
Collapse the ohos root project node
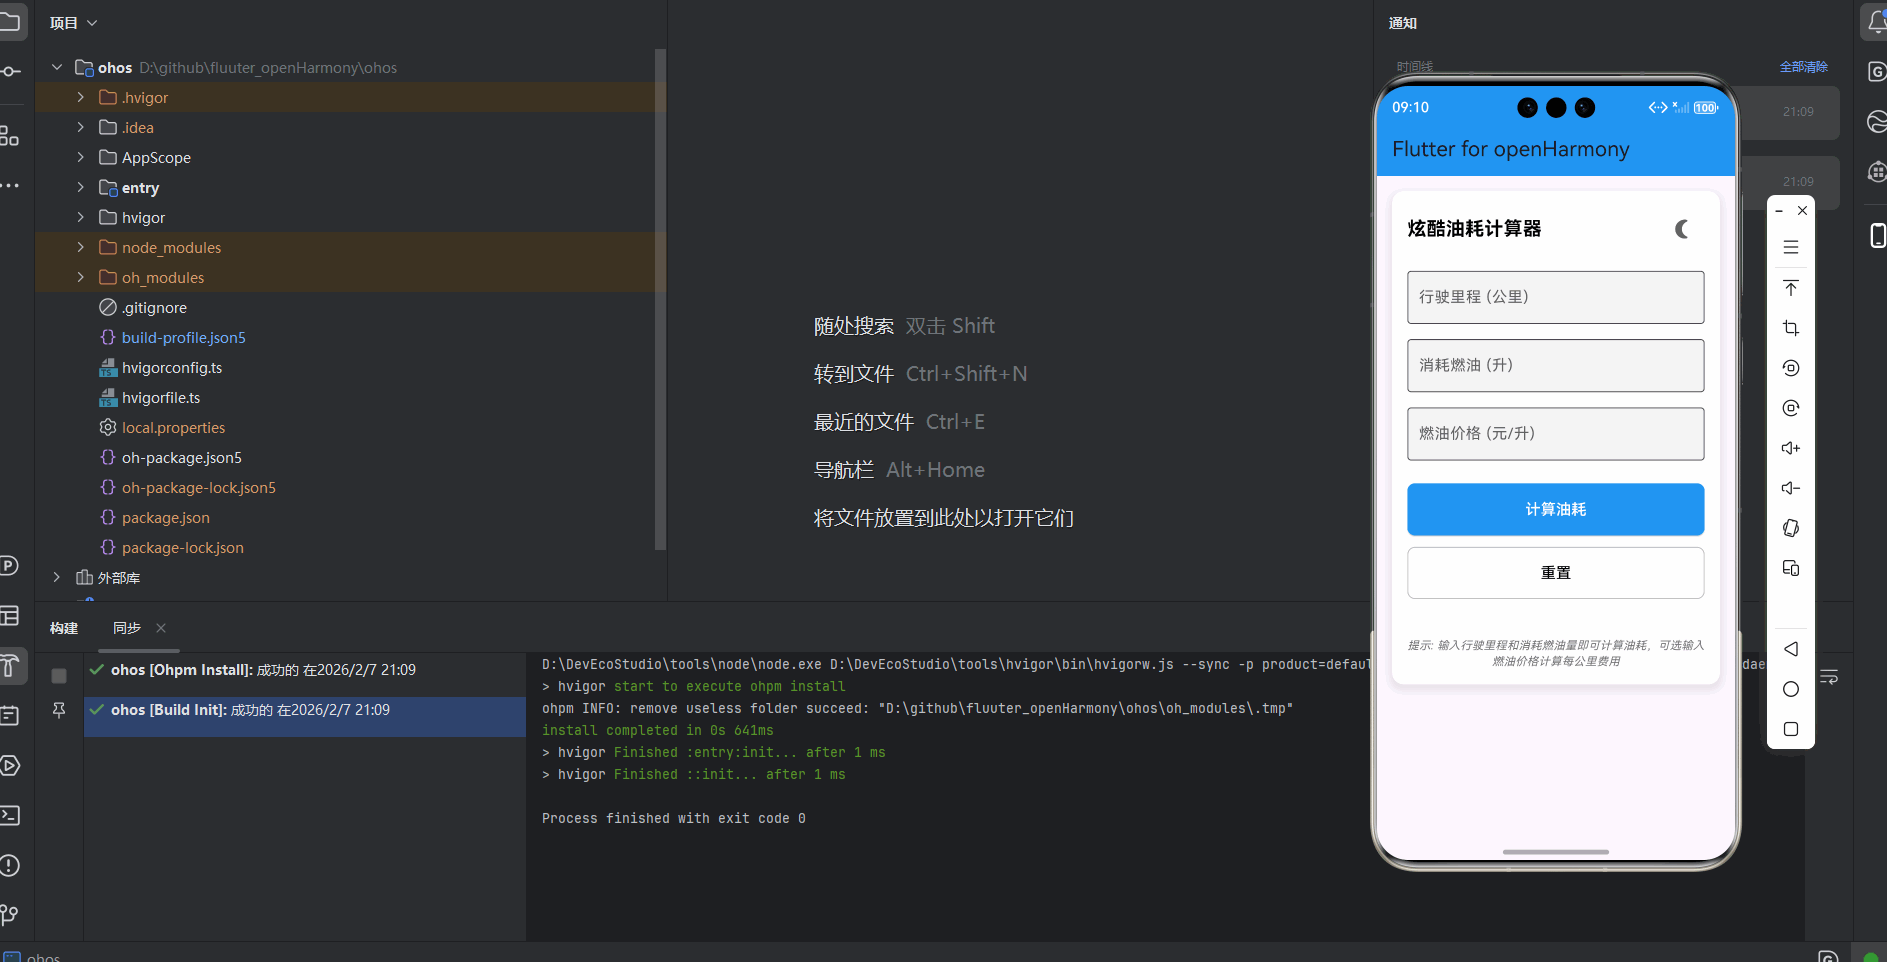[57, 67]
